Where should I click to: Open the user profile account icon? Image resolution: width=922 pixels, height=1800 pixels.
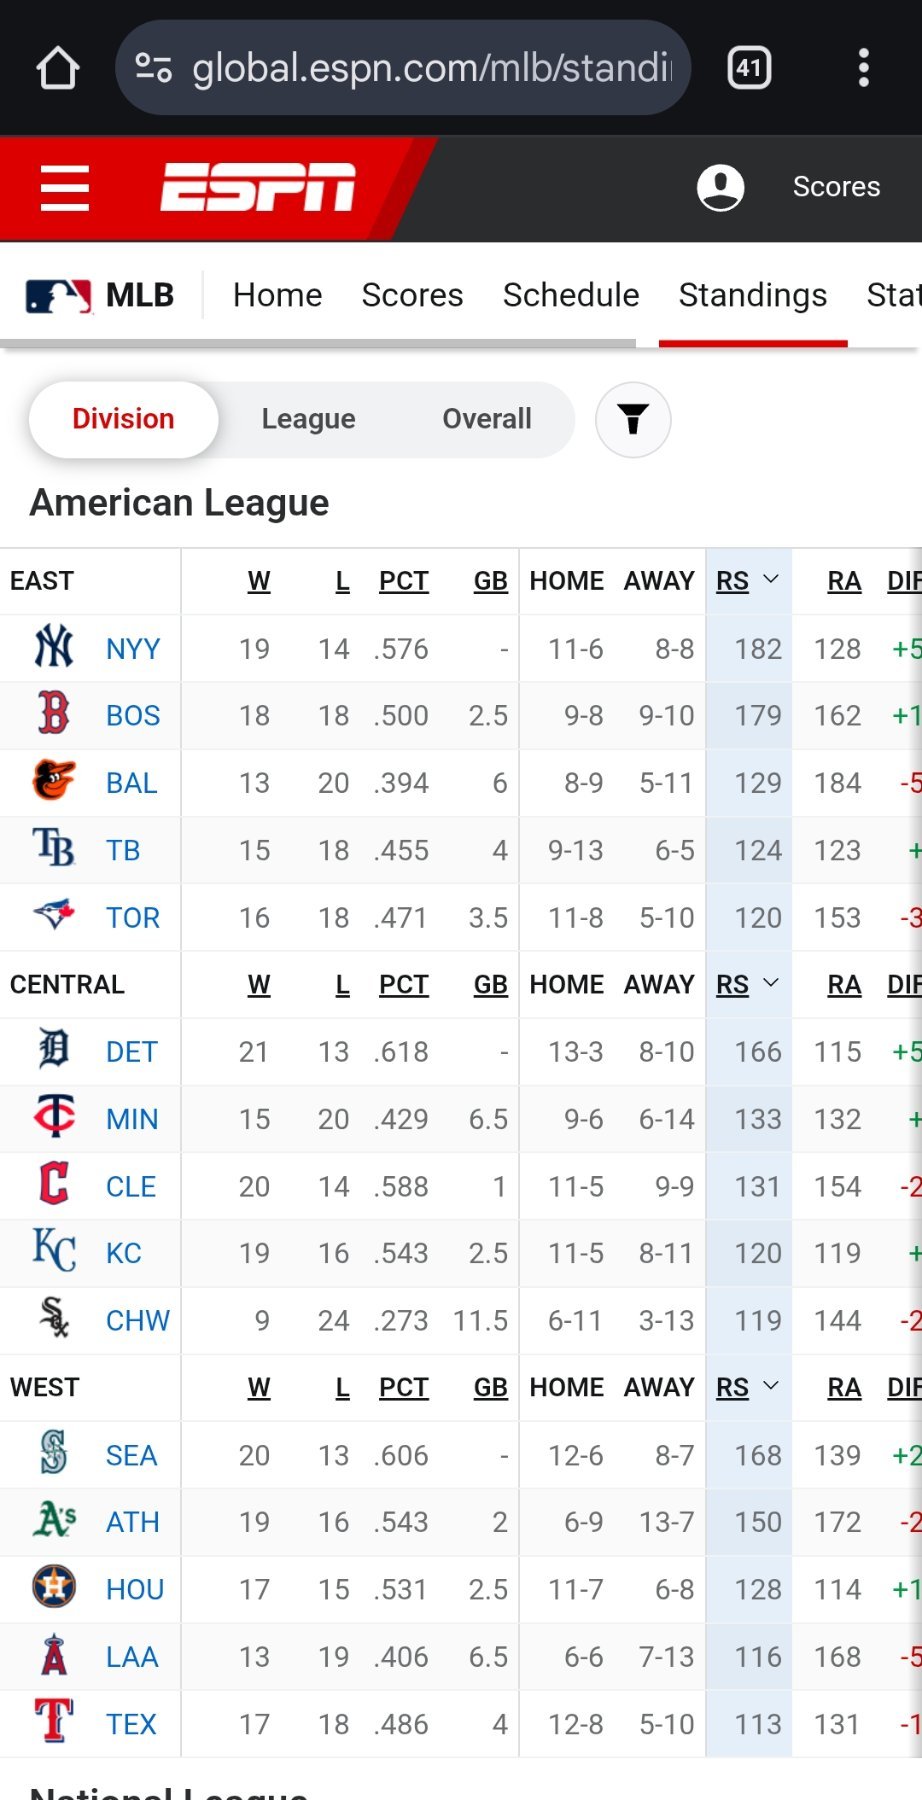point(720,187)
